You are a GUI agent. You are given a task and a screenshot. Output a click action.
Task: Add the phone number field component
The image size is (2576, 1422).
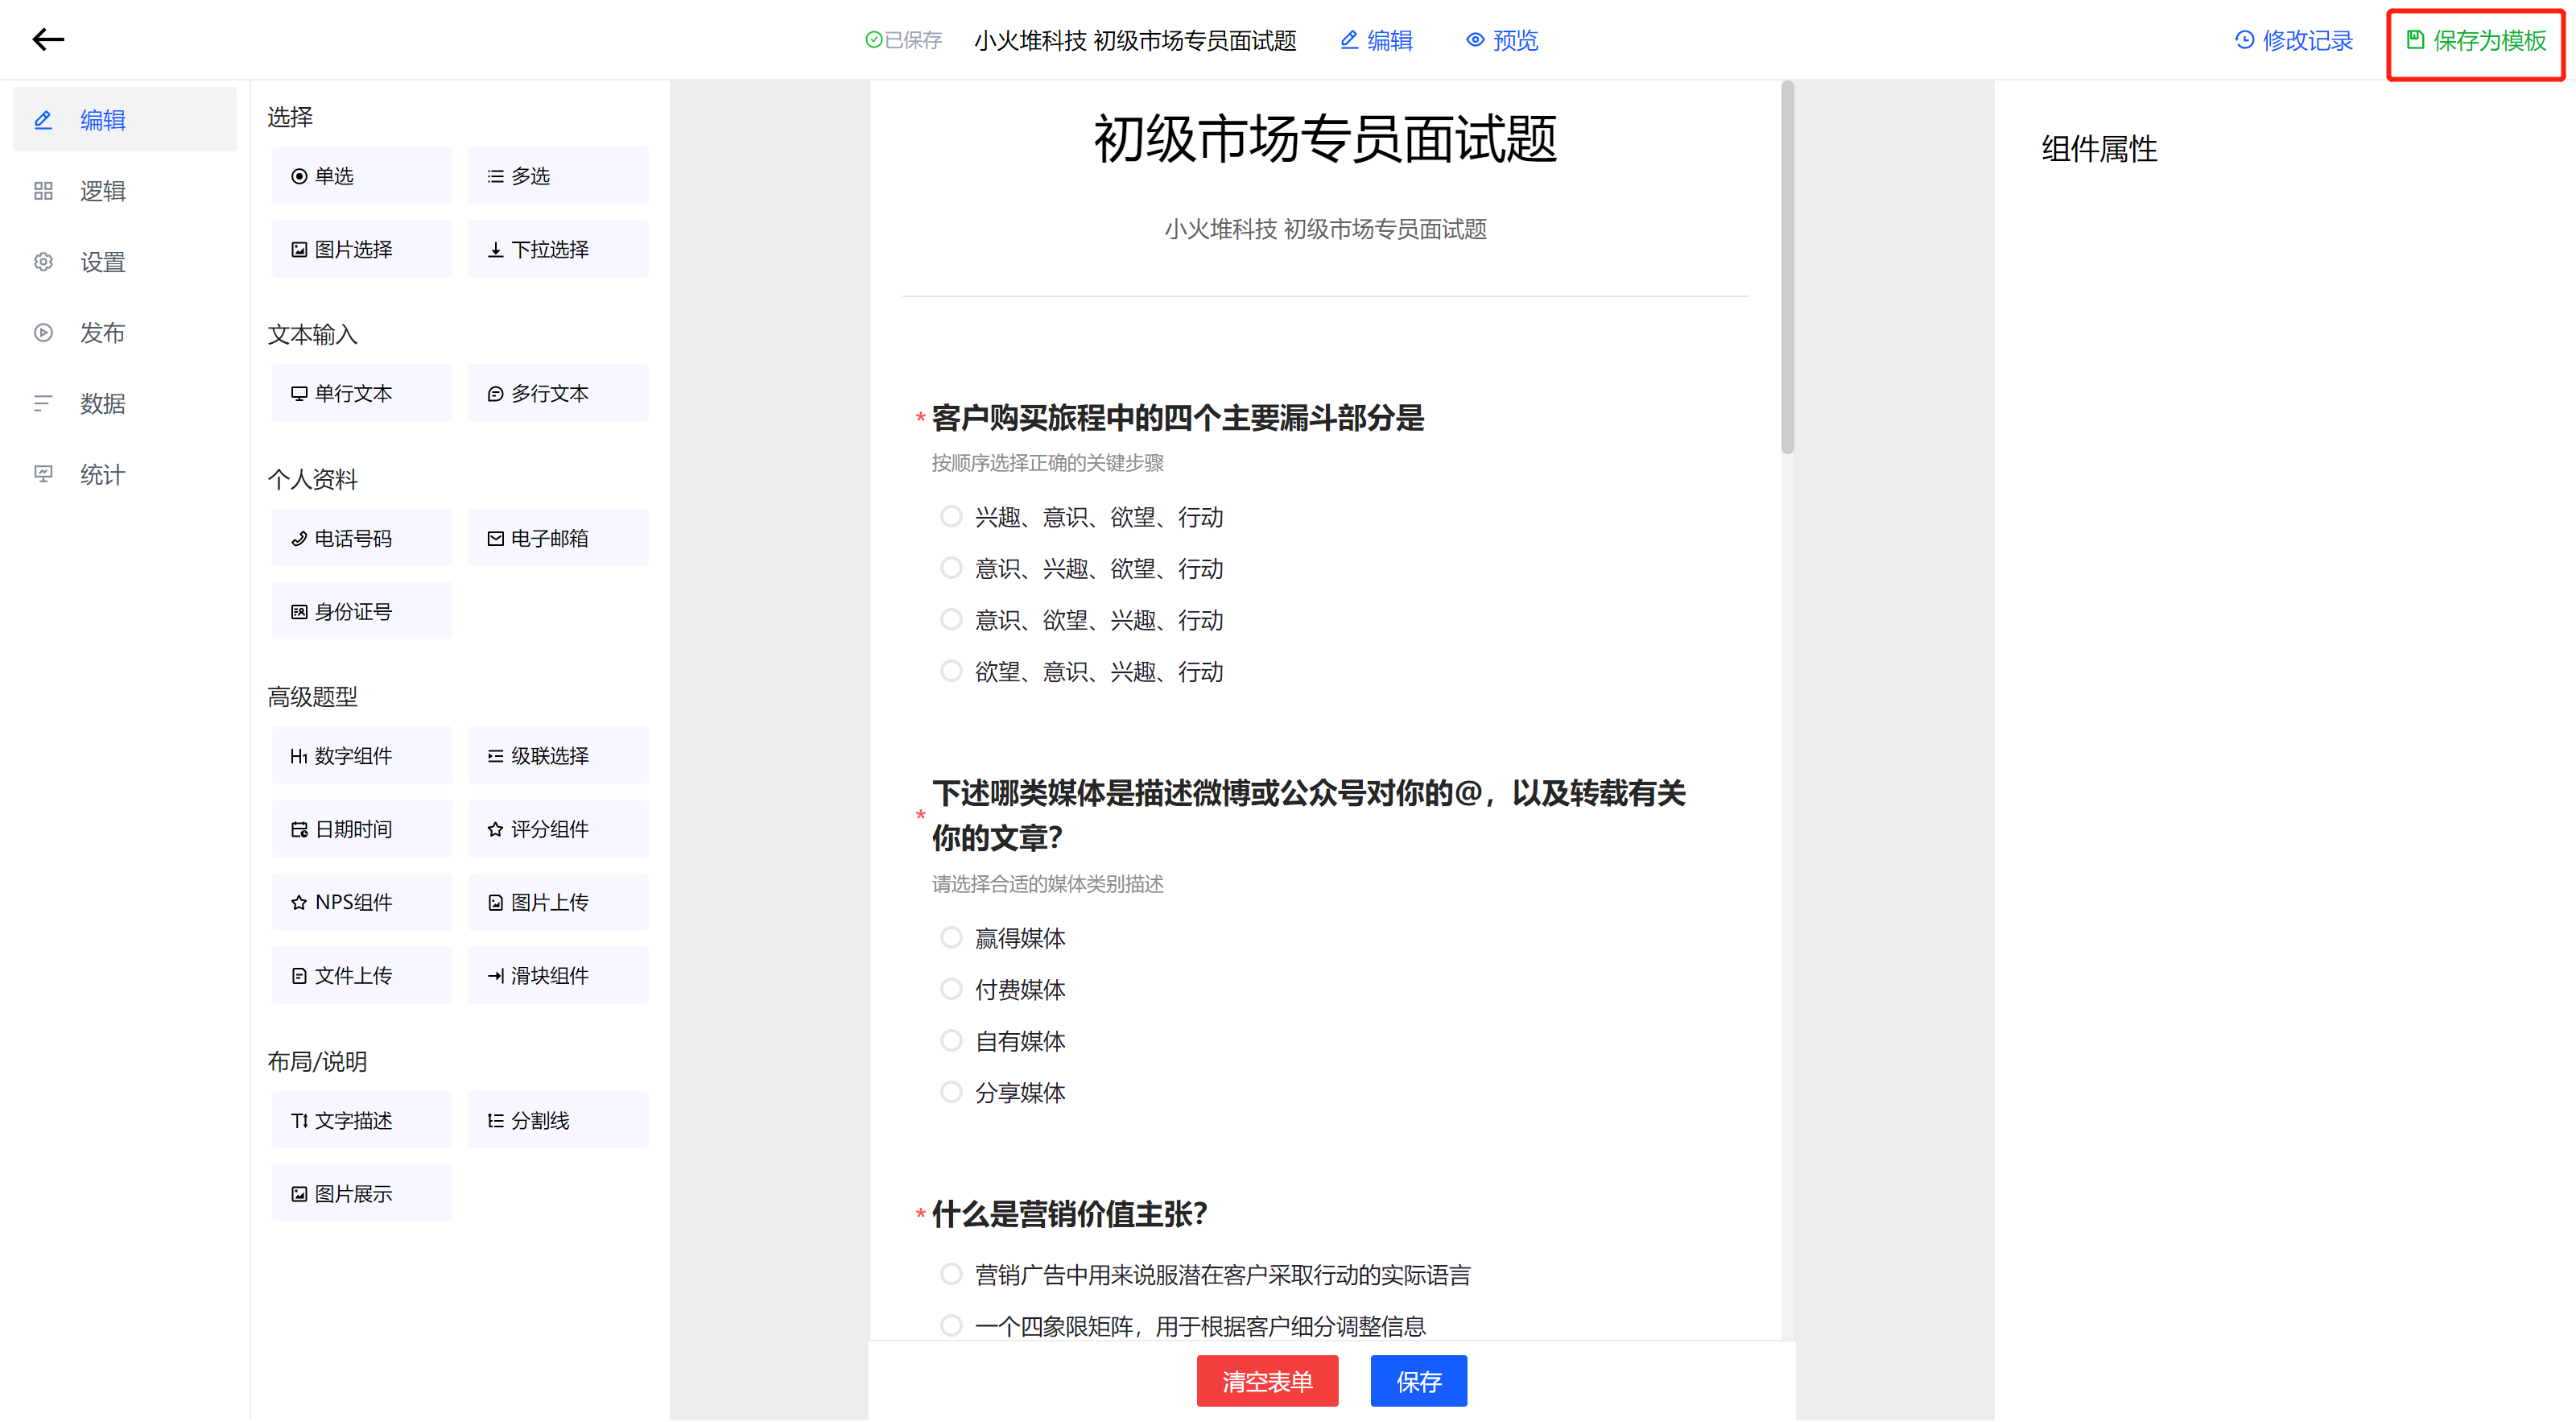[x=362, y=538]
